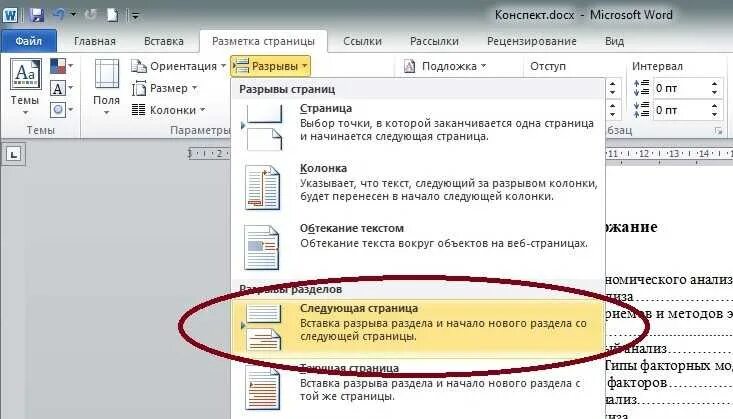Undo the last action in quick access toolbar
The height and width of the screenshot is (419, 733).
coord(59,15)
